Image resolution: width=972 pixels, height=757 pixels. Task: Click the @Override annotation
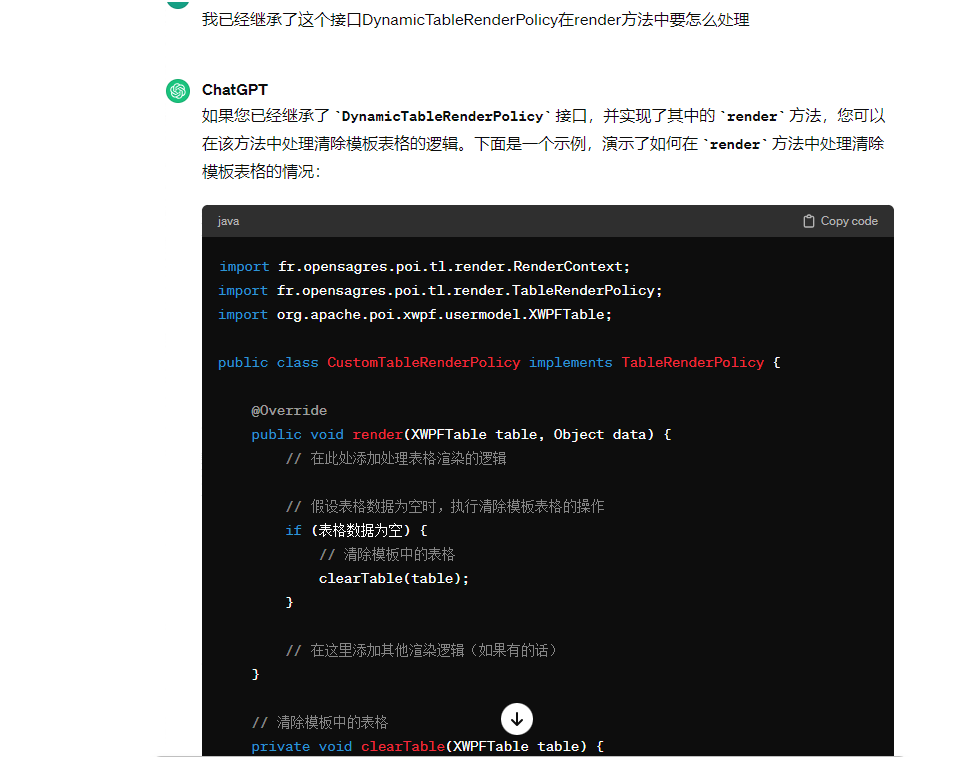[x=289, y=410]
